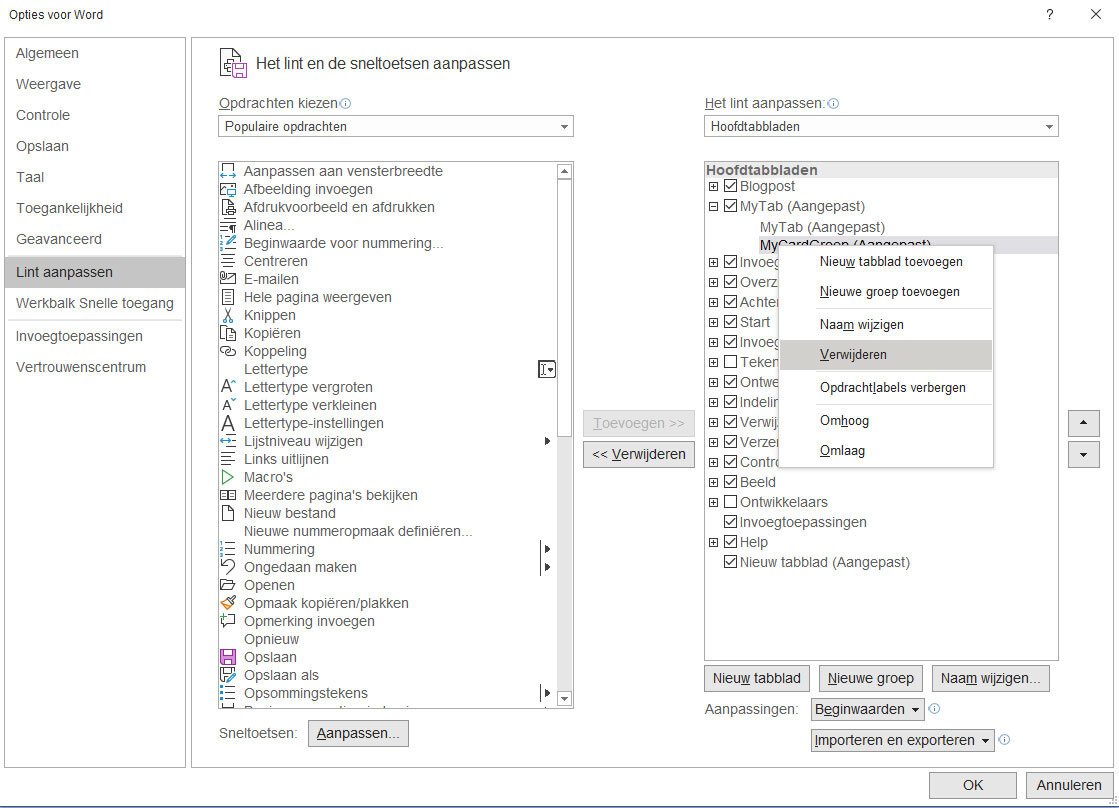Image resolution: width=1119 pixels, height=808 pixels.
Task: Click the Aanpassen aan vensterbreedte icon
Action: point(228,171)
